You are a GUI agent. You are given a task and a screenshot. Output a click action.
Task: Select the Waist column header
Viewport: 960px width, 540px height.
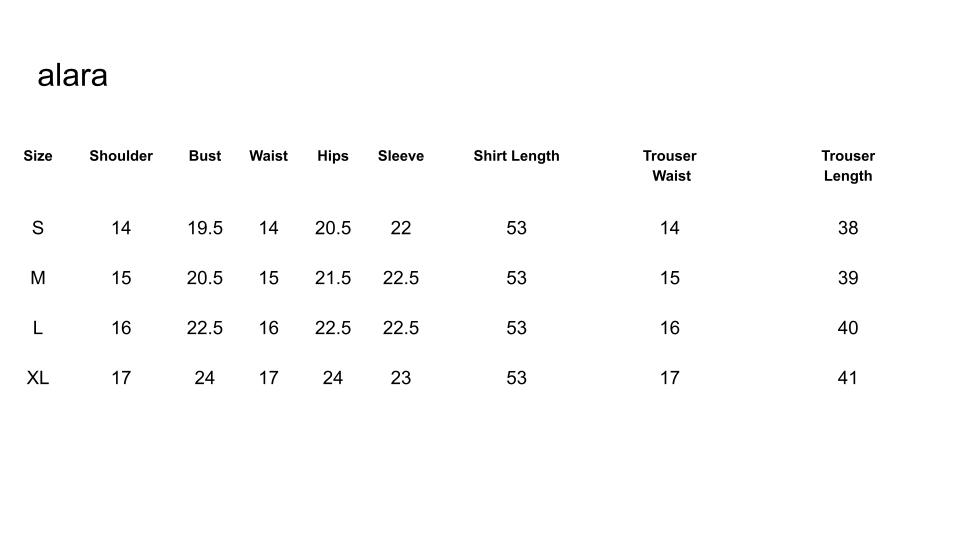(268, 156)
